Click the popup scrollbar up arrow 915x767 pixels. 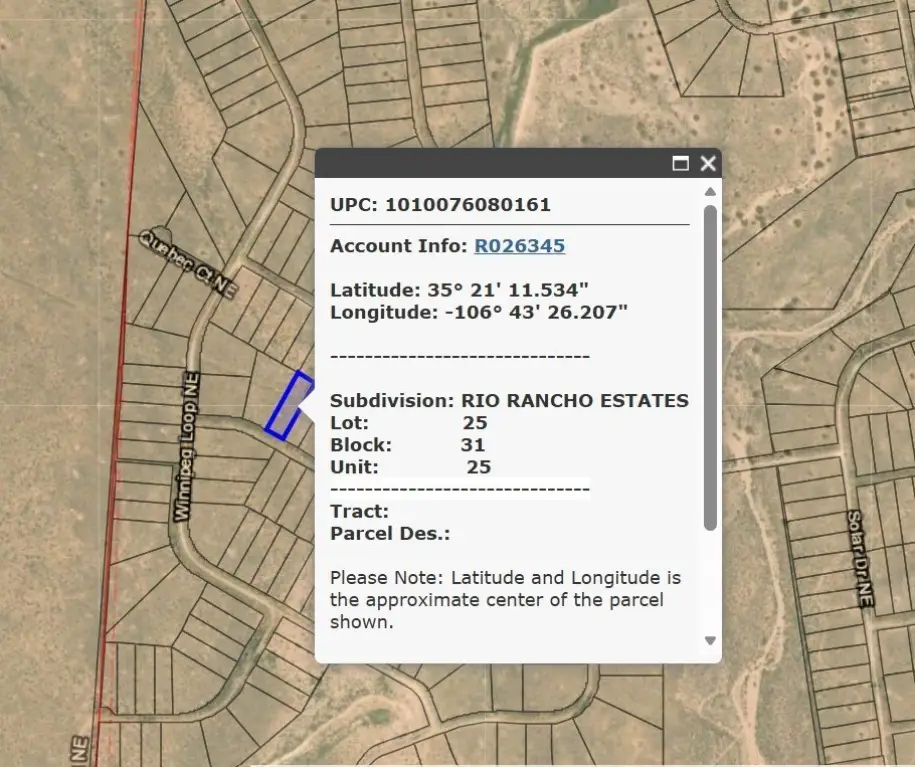(x=710, y=192)
